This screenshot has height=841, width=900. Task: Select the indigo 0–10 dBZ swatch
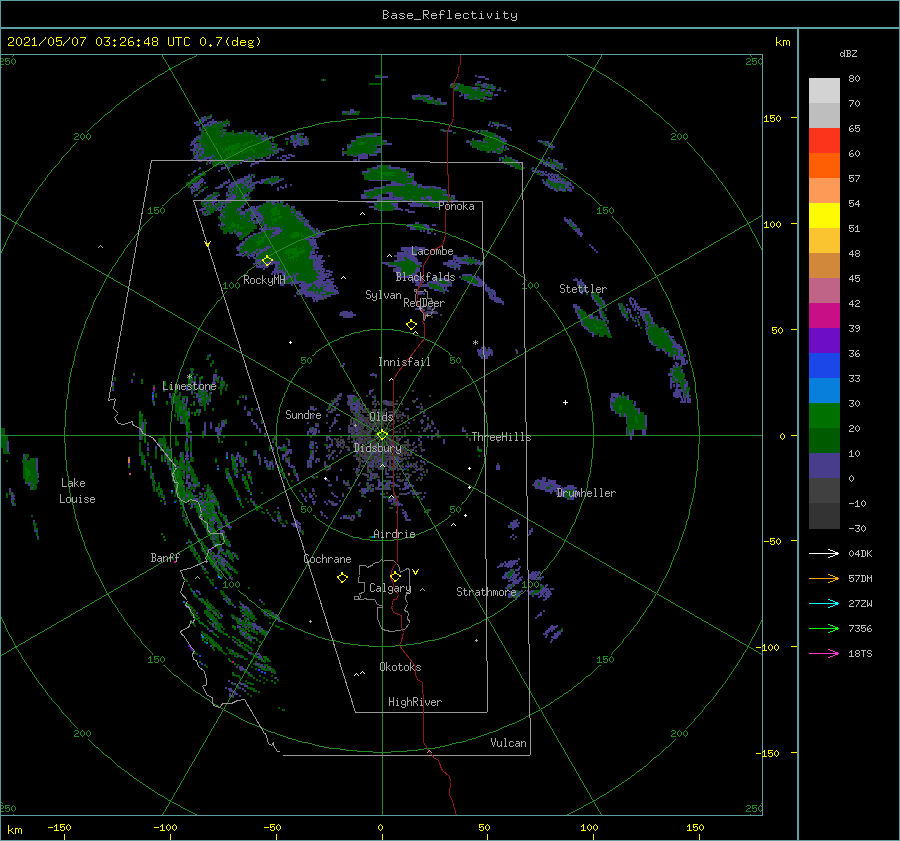click(x=824, y=465)
